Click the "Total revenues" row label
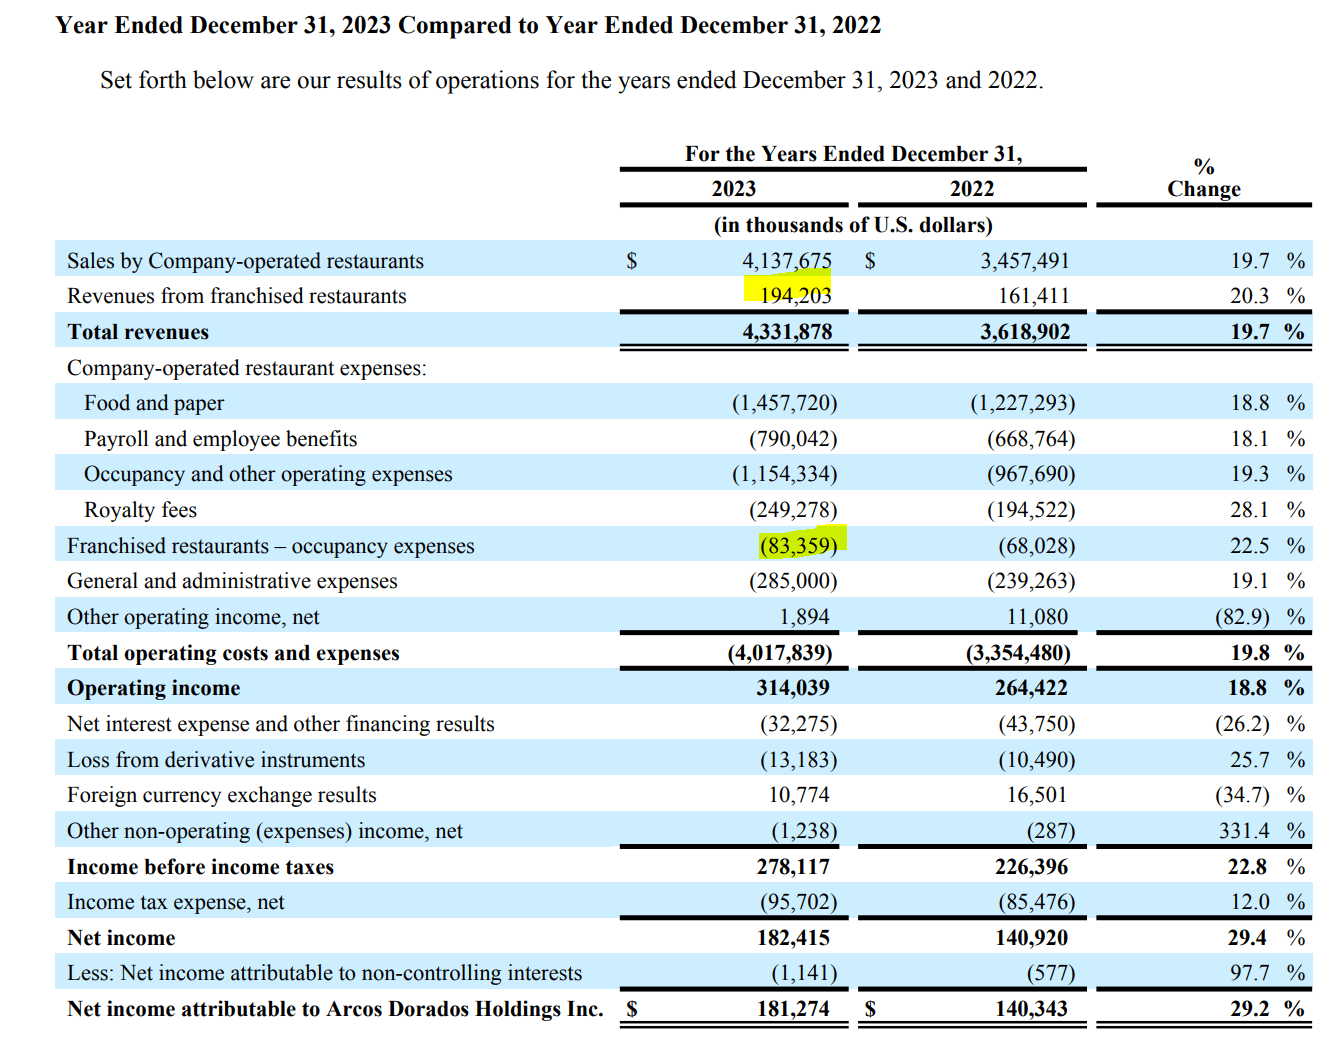Screen dimensions: 1337x1054 138,332
